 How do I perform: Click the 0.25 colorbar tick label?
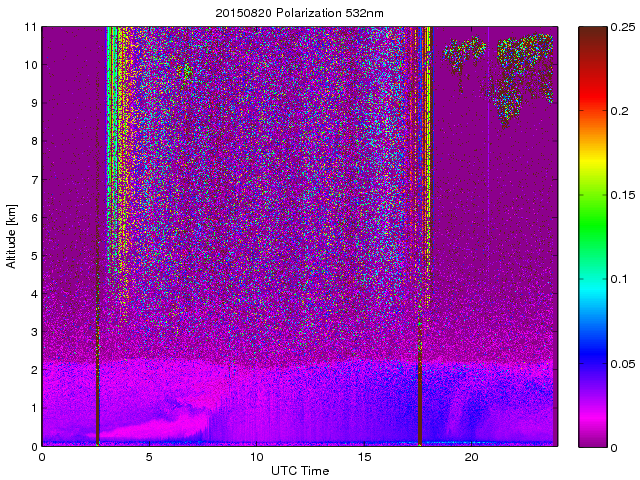(x=624, y=27)
